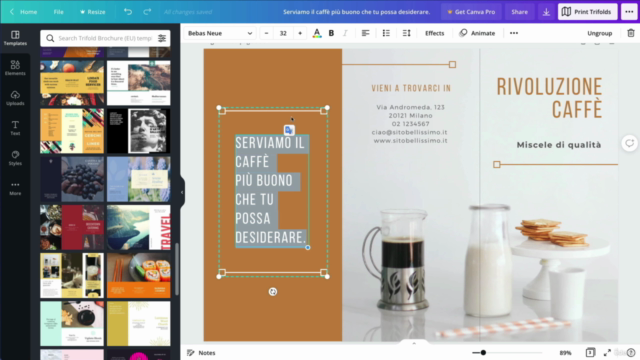Click the font size value 32
This screenshot has height=360, width=640.
coord(283,33)
